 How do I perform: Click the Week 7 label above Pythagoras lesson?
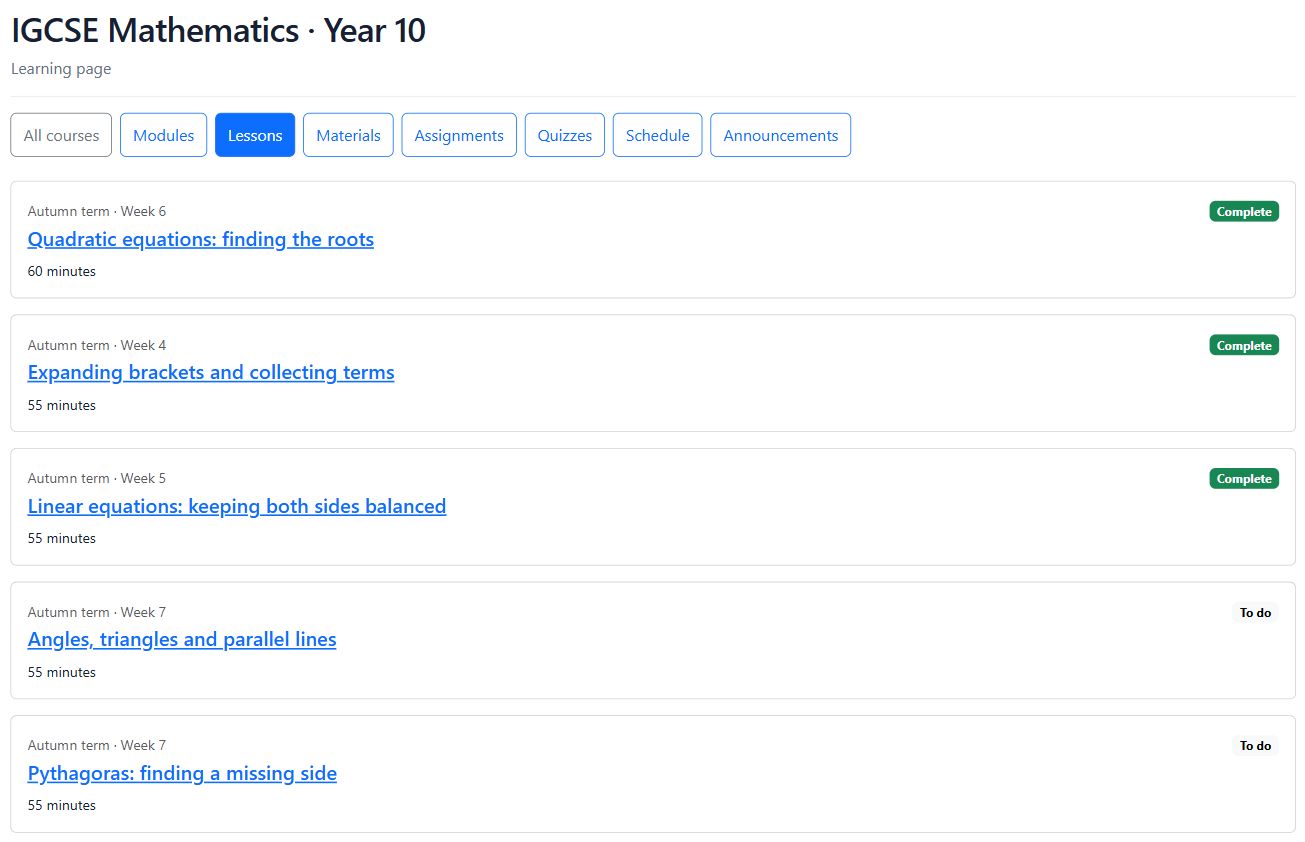[x=97, y=745]
